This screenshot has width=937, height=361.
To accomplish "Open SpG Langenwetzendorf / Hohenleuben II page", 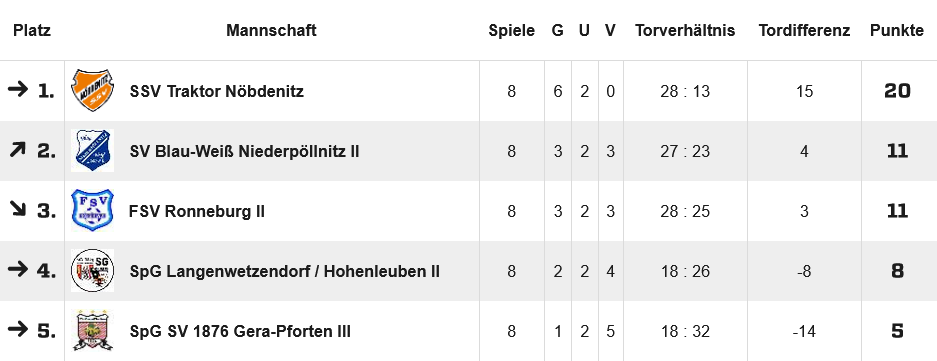I will coord(284,271).
